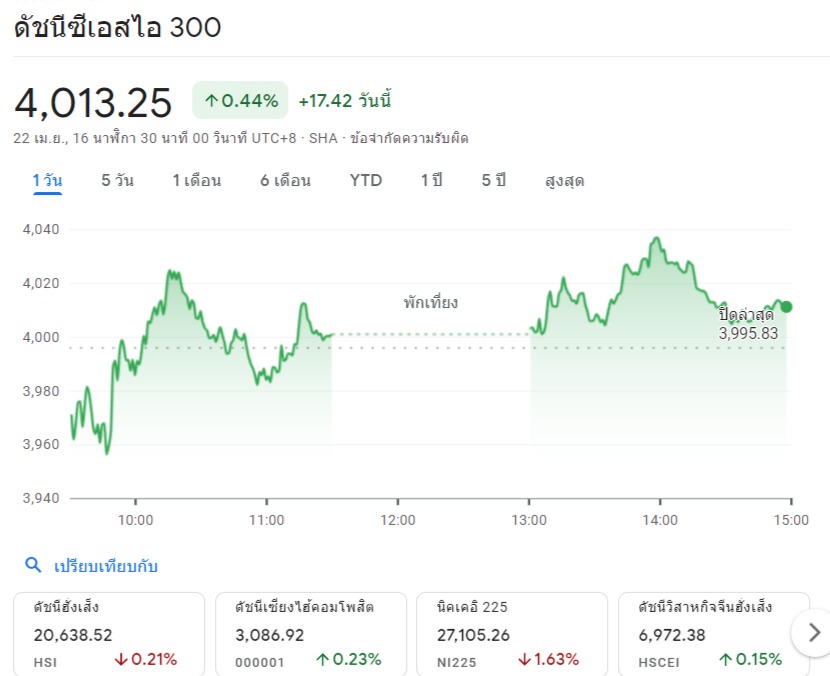Open the นิคเคอิ 225 comparison card
Viewport: 830px width, 676px height.
(x=511, y=632)
